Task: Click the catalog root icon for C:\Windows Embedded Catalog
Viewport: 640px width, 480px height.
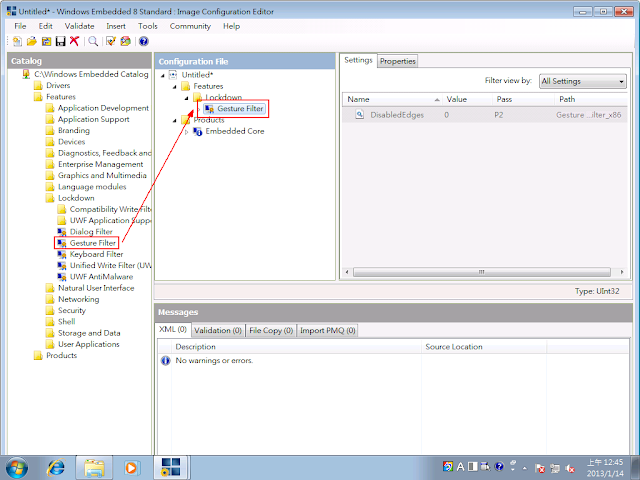Action: (x=27, y=74)
